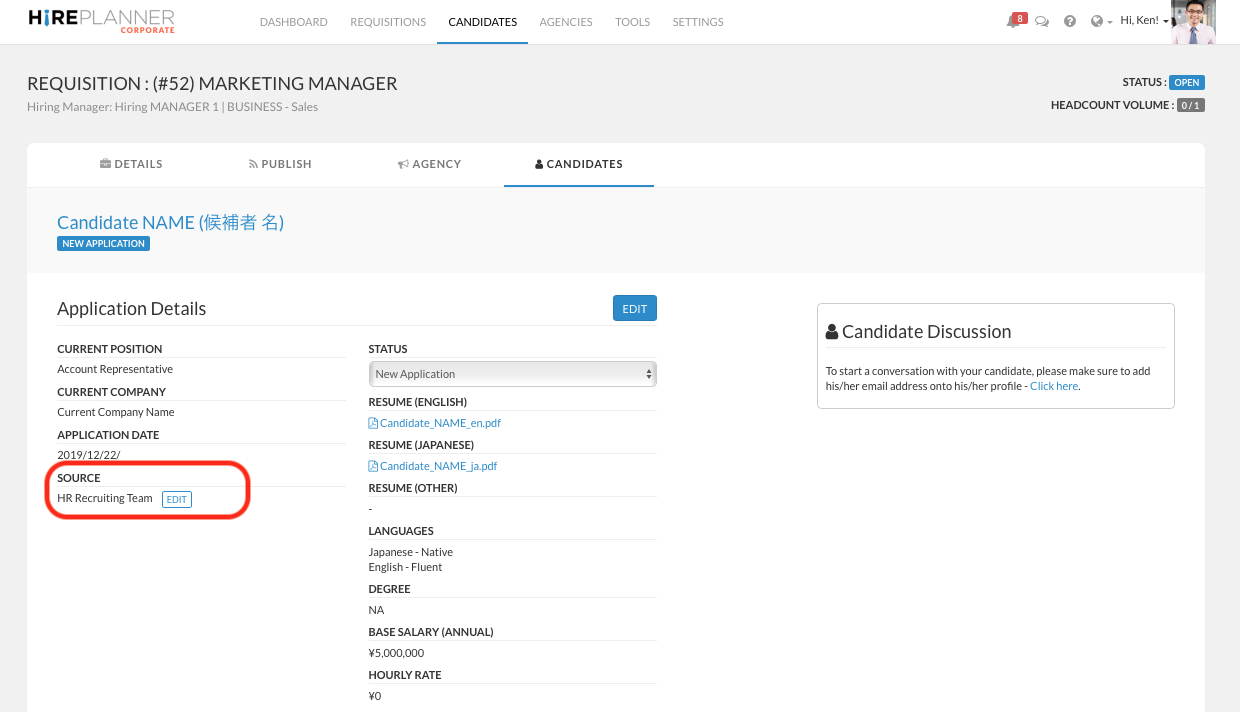
Task: Open the English resume PDF file
Action: tap(439, 423)
